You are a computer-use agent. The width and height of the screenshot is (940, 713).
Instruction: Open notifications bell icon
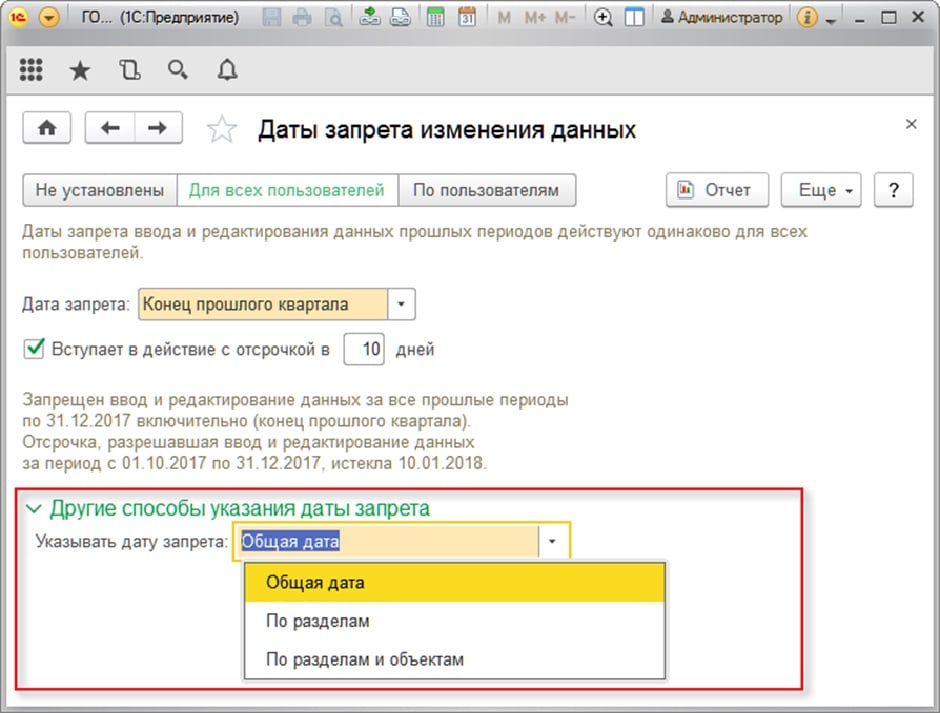pos(227,70)
